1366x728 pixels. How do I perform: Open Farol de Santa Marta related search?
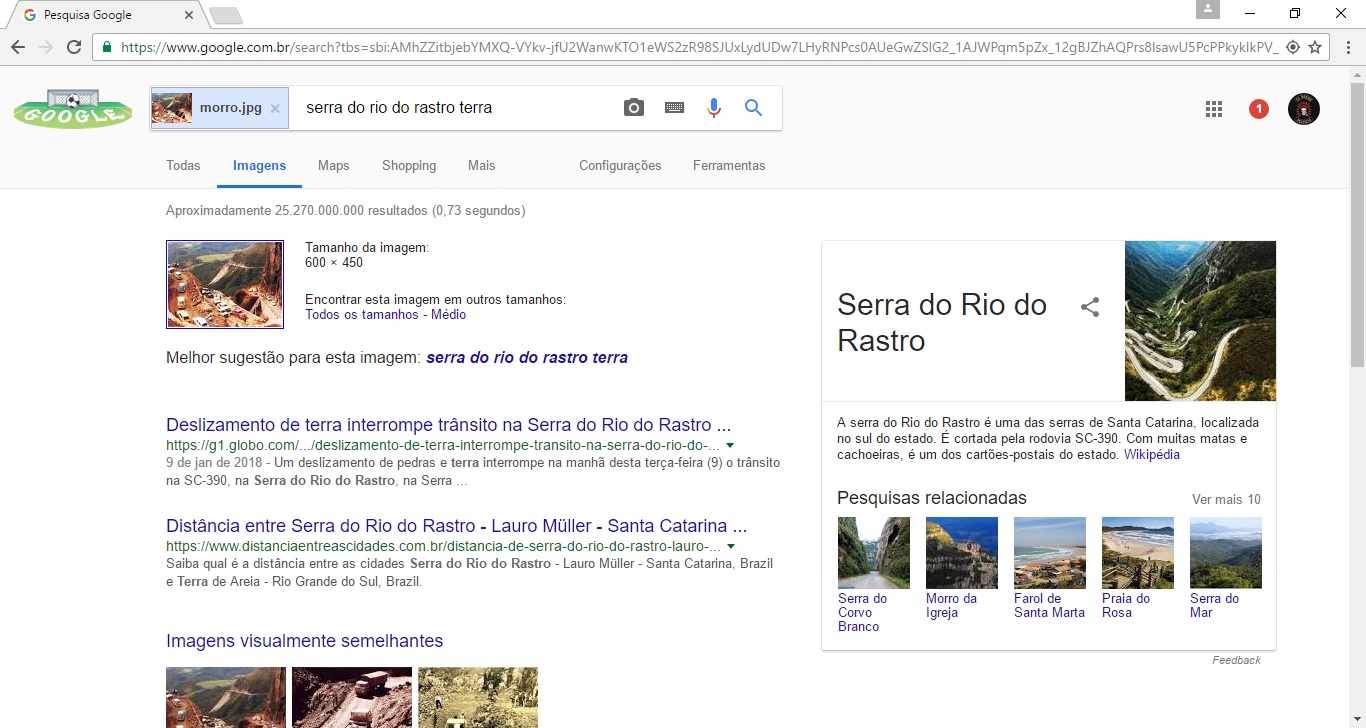1049,568
